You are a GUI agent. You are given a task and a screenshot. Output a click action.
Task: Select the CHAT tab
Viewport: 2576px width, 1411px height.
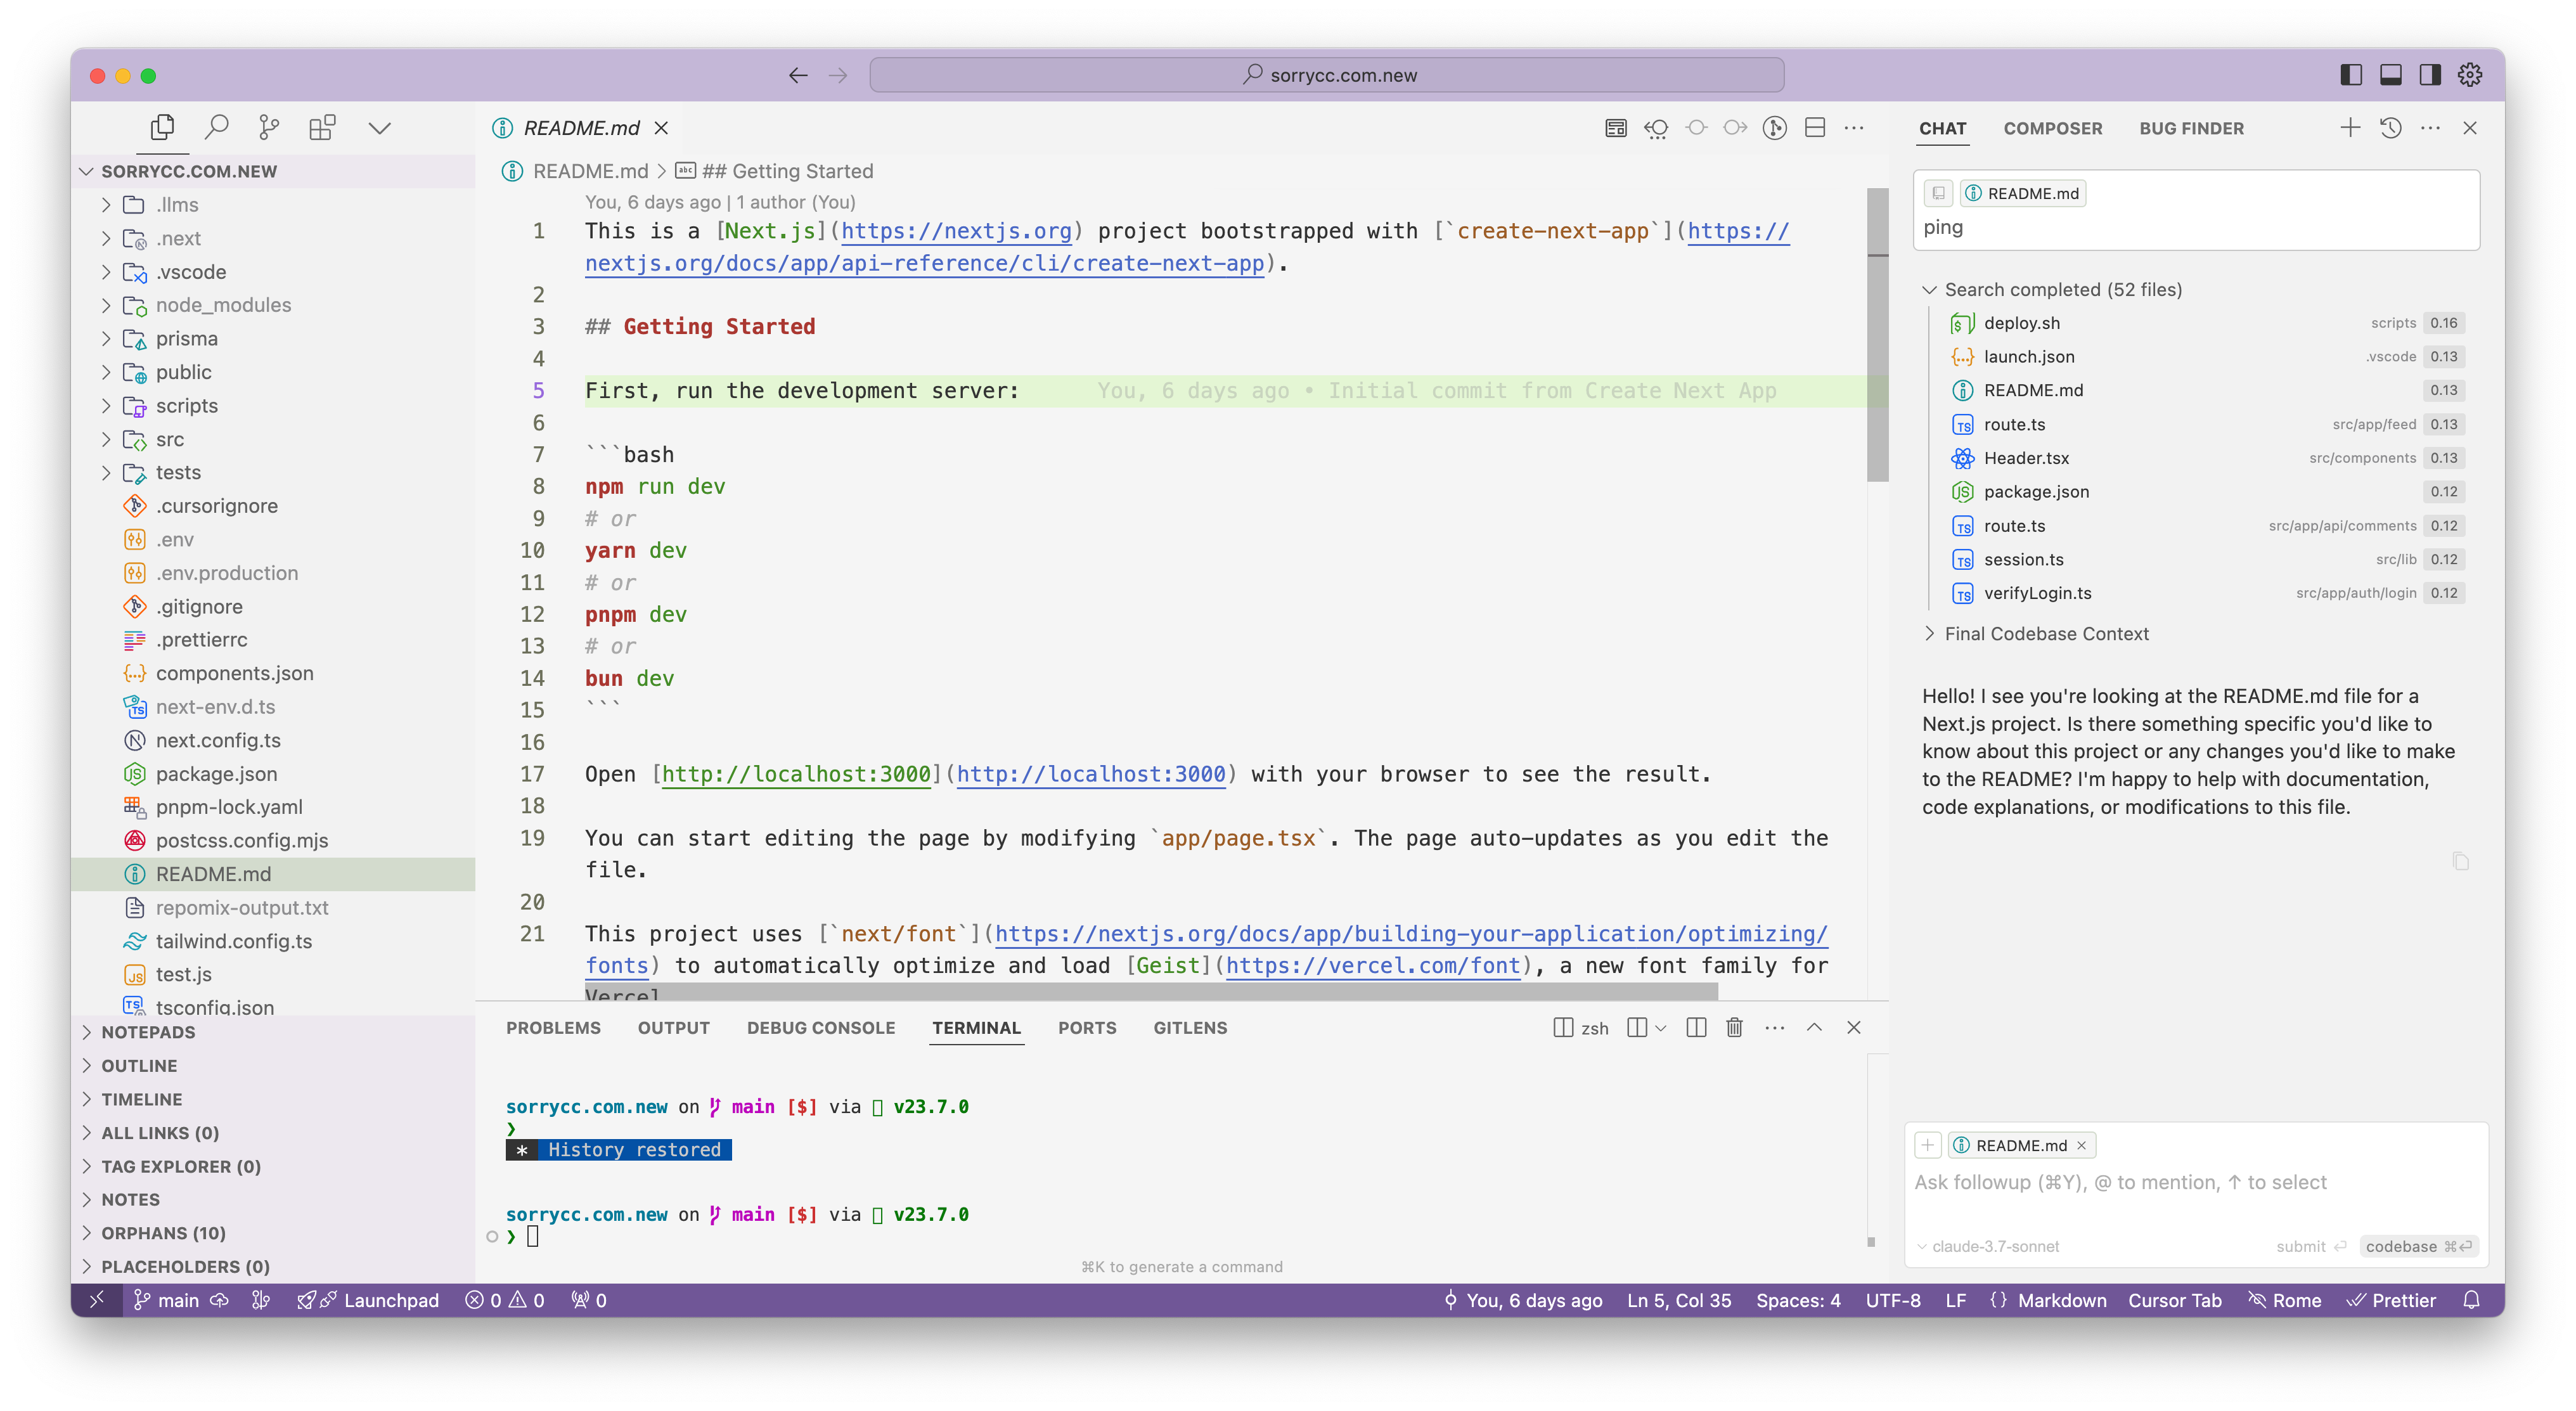(x=1942, y=128)
